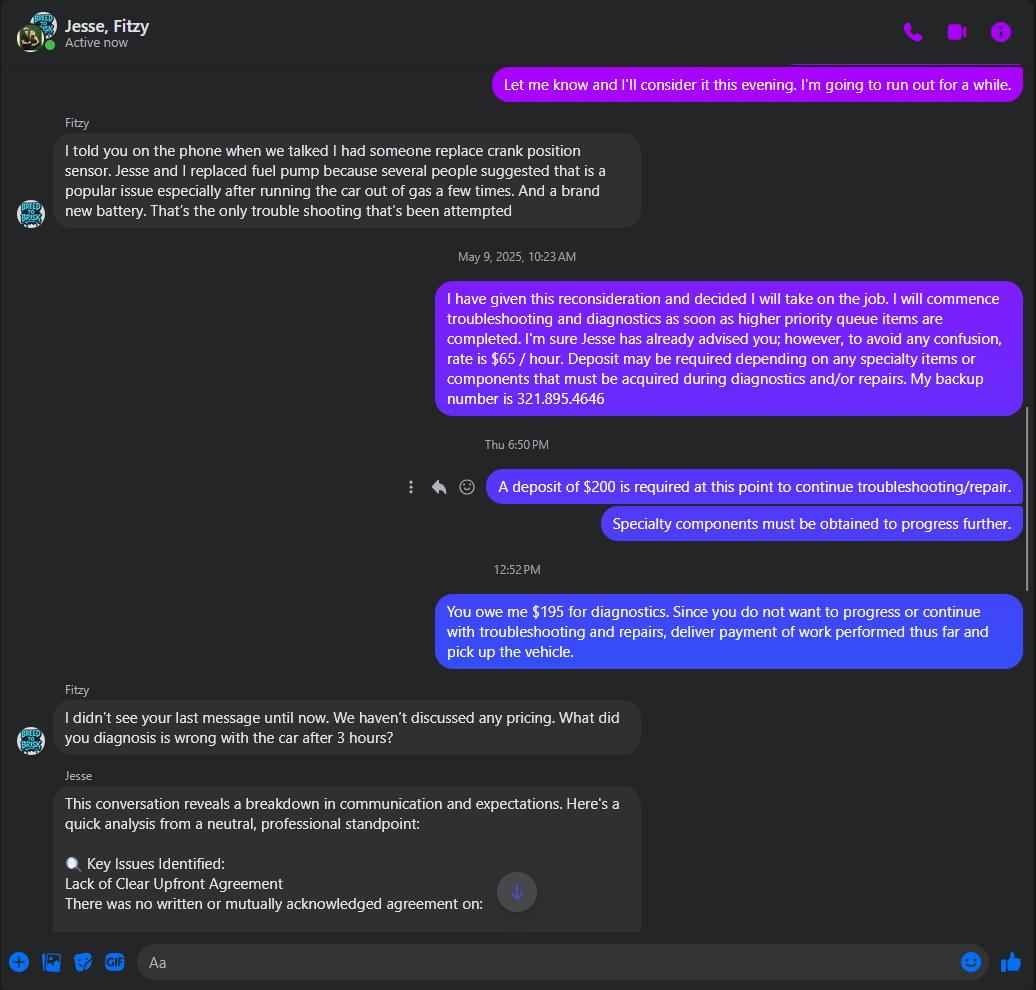The image size is (1036, 990).
Task: Open the Jesse, Fitzy group chat name
Action: 106,26
